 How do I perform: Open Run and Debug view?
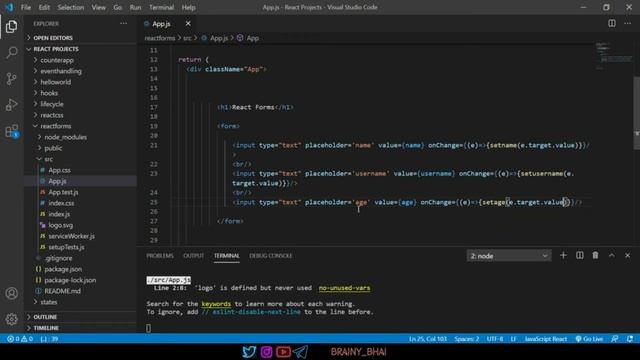(11, 104)
